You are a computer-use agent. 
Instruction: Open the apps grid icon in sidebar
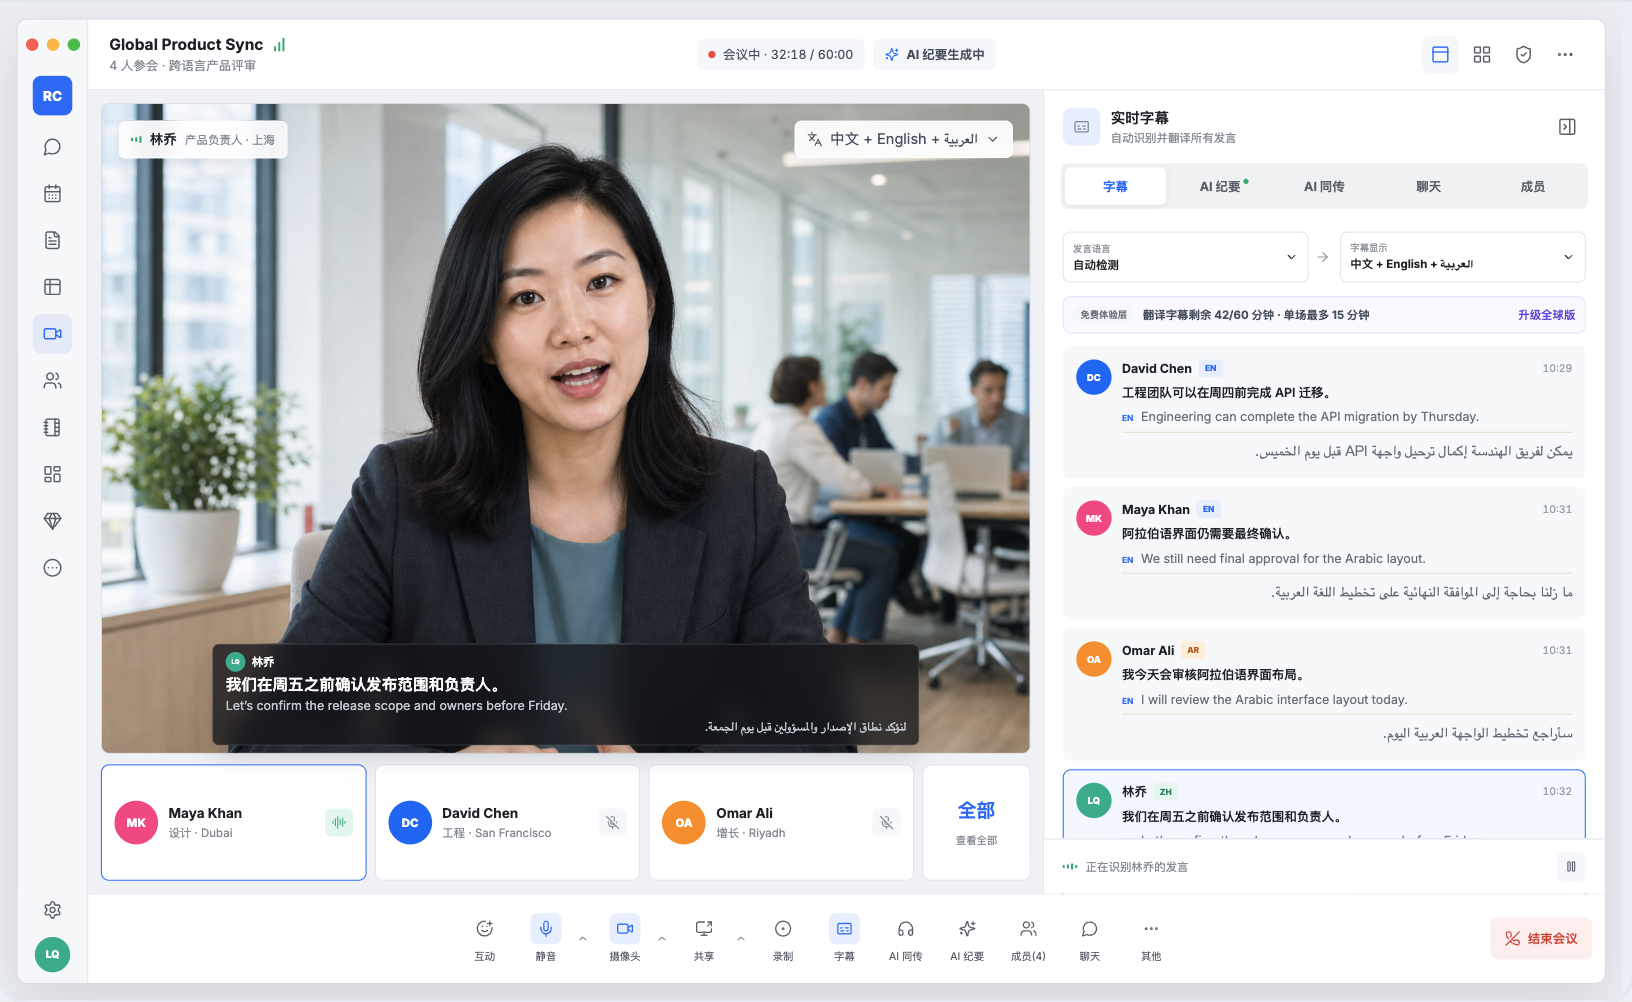pyautogui.click(x=52, y=474)
